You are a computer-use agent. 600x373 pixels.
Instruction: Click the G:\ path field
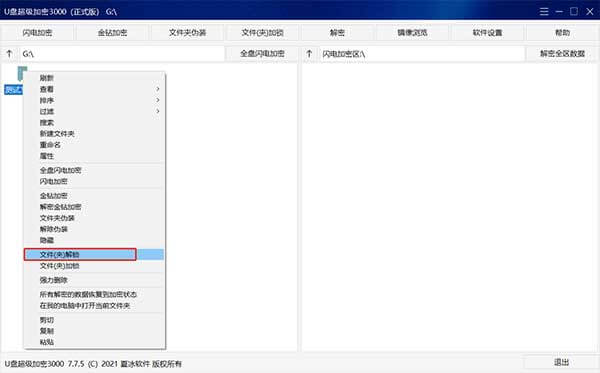pyautogui.click(x=122, y=54)
